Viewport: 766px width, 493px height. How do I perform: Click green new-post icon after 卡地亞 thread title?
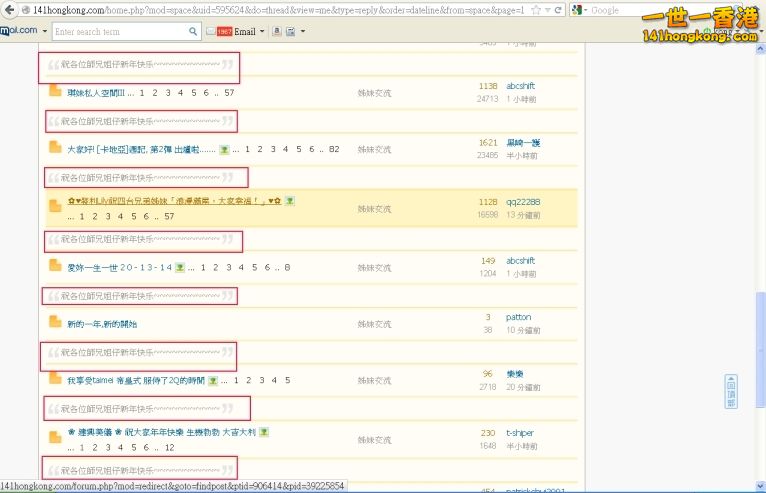click(225, 149)
